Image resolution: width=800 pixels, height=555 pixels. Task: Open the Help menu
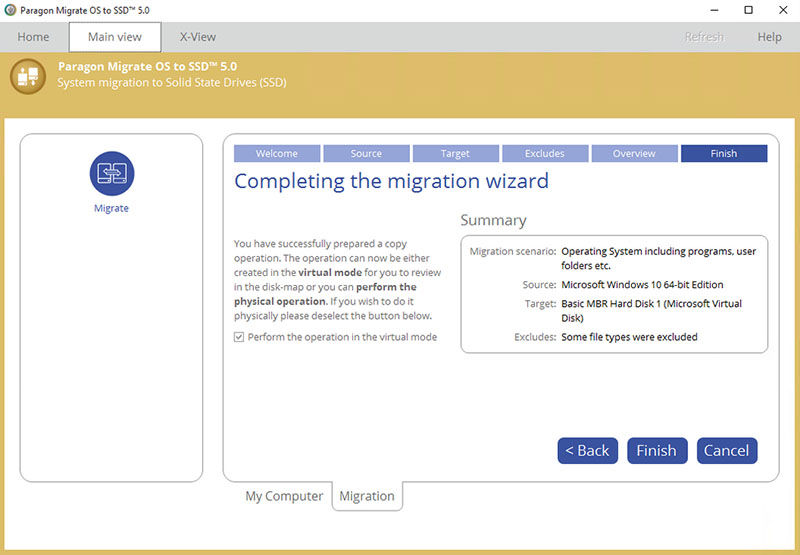(x=769, y=37)
